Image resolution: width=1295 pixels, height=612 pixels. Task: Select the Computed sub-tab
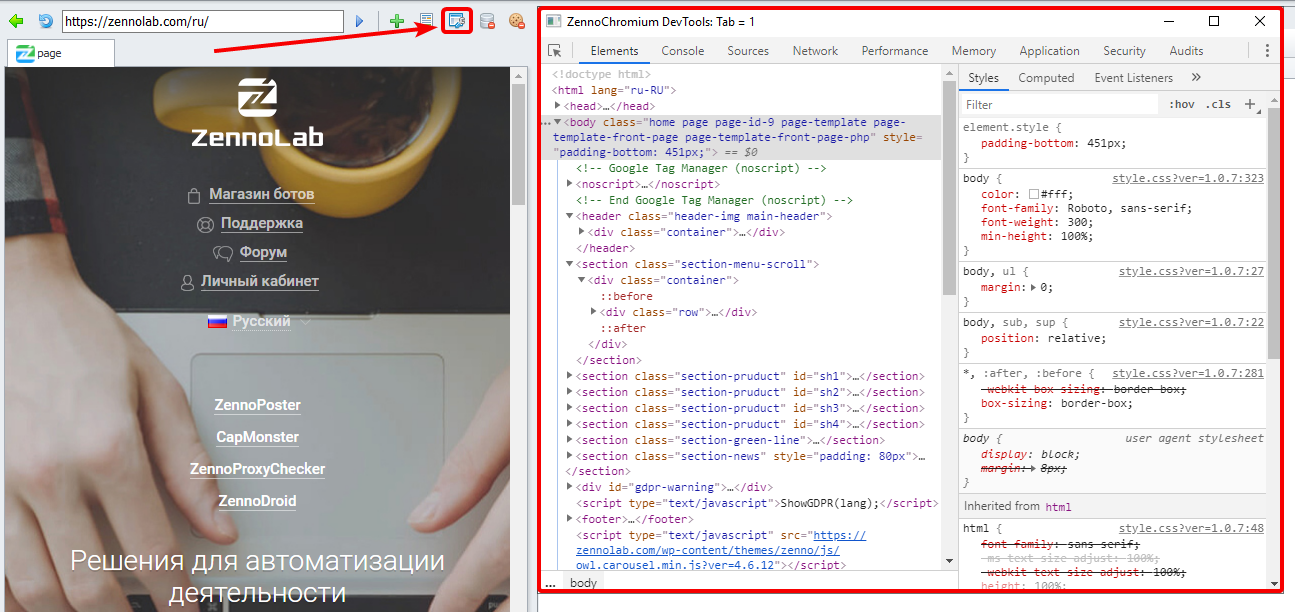pos(1046,78)
